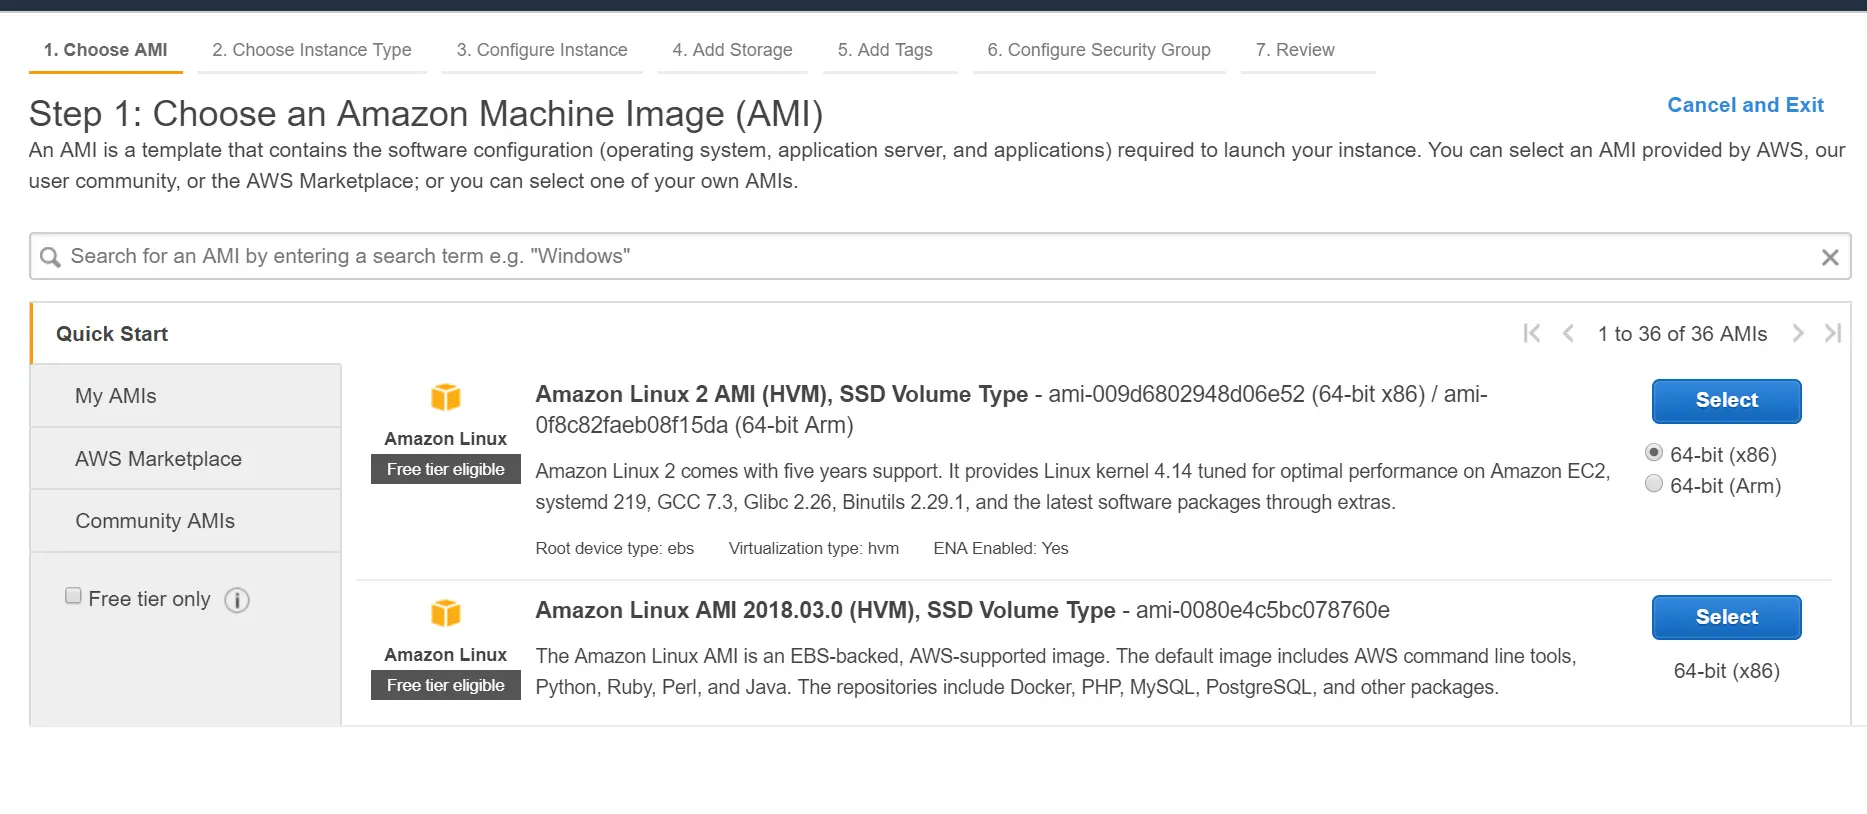The height and width of the screenshot is (814, 1867).
Task: Select Amazon Linux AMI 2018.03.0
Action: pos(1726,618)
